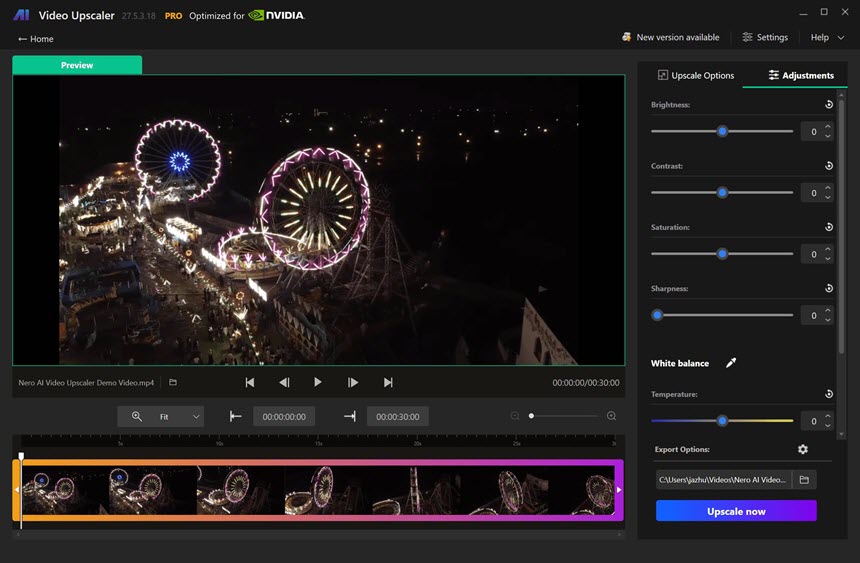Click the Temperature slider handle
The image size is (860, 563).
coord(722,421)
